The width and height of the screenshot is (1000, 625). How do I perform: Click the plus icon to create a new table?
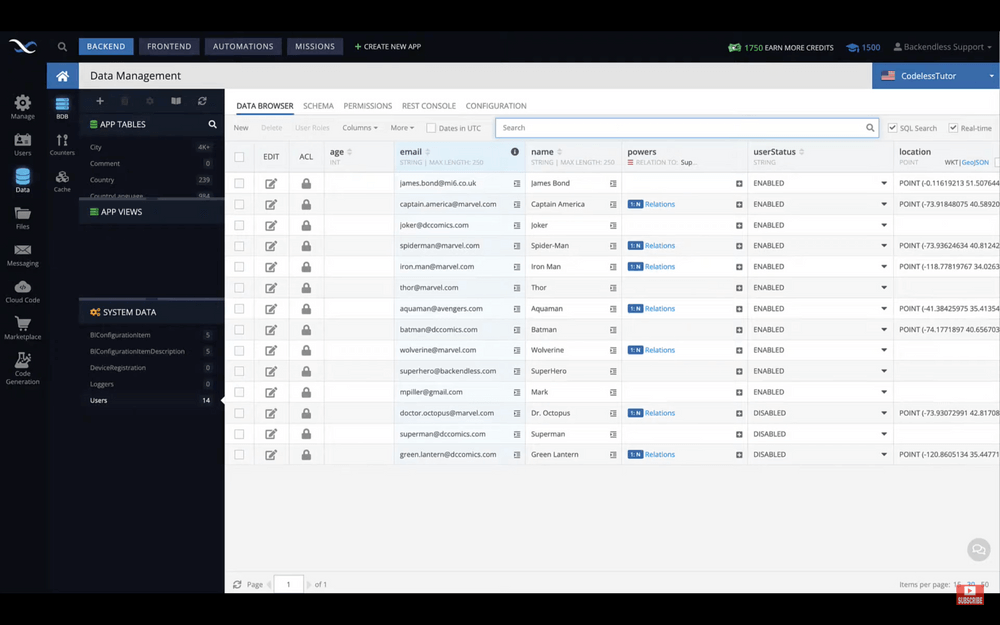100,101
